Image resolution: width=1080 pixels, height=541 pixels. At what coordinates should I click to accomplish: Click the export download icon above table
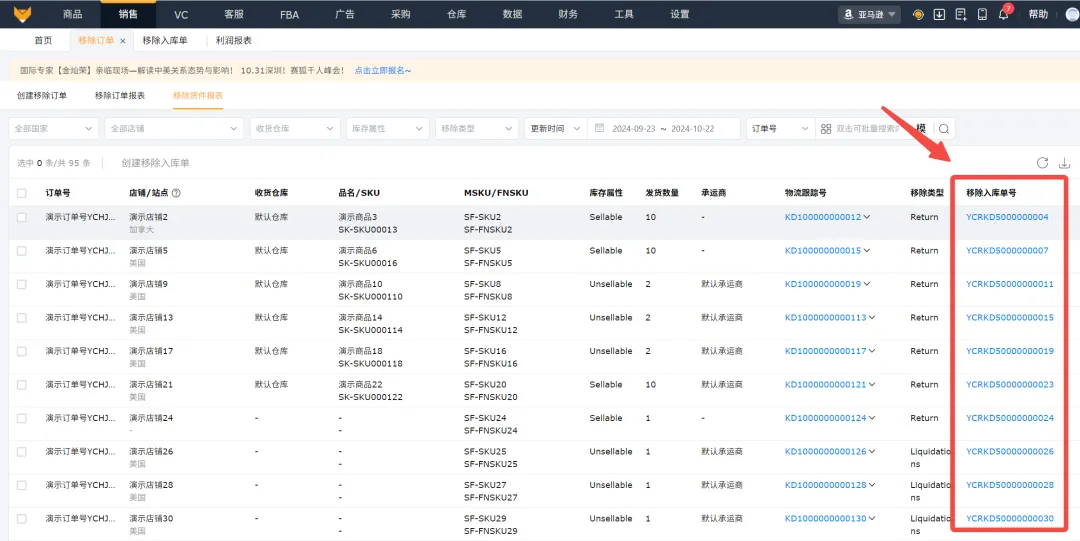pyautogui.click(x=1064, y=163)
